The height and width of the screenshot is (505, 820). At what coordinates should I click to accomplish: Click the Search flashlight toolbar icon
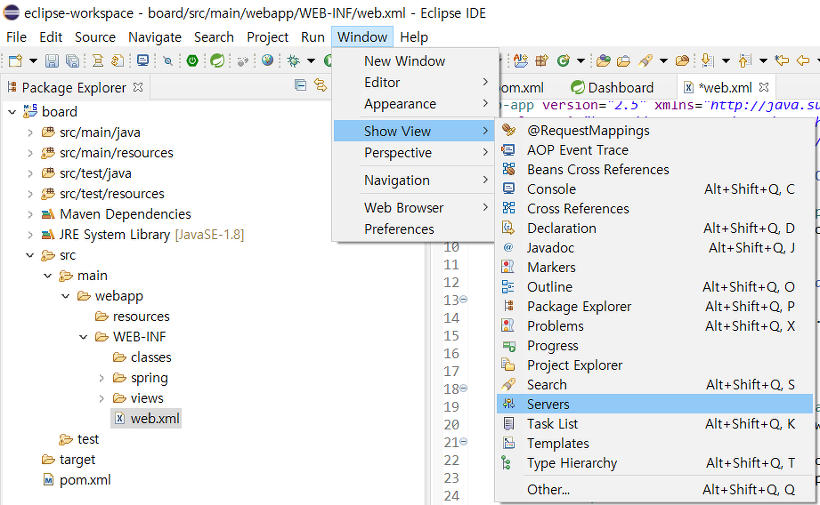coord(645,61)
